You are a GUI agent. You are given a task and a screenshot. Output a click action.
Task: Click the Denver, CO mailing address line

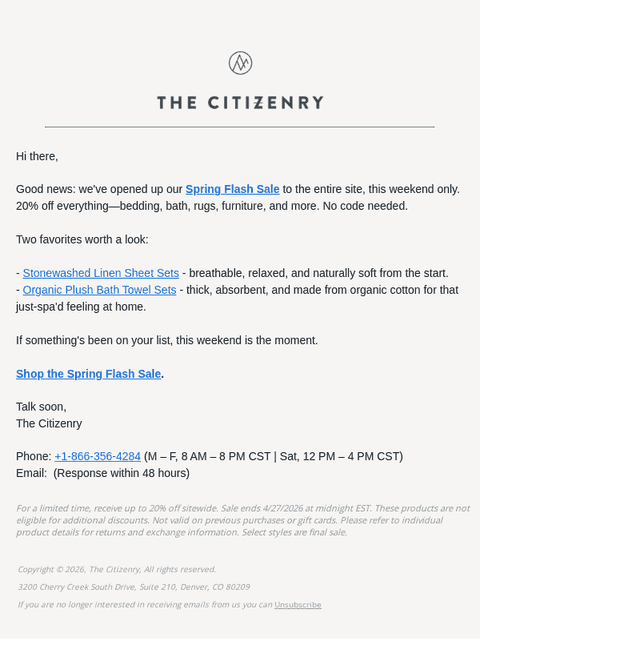pos(134,587)
